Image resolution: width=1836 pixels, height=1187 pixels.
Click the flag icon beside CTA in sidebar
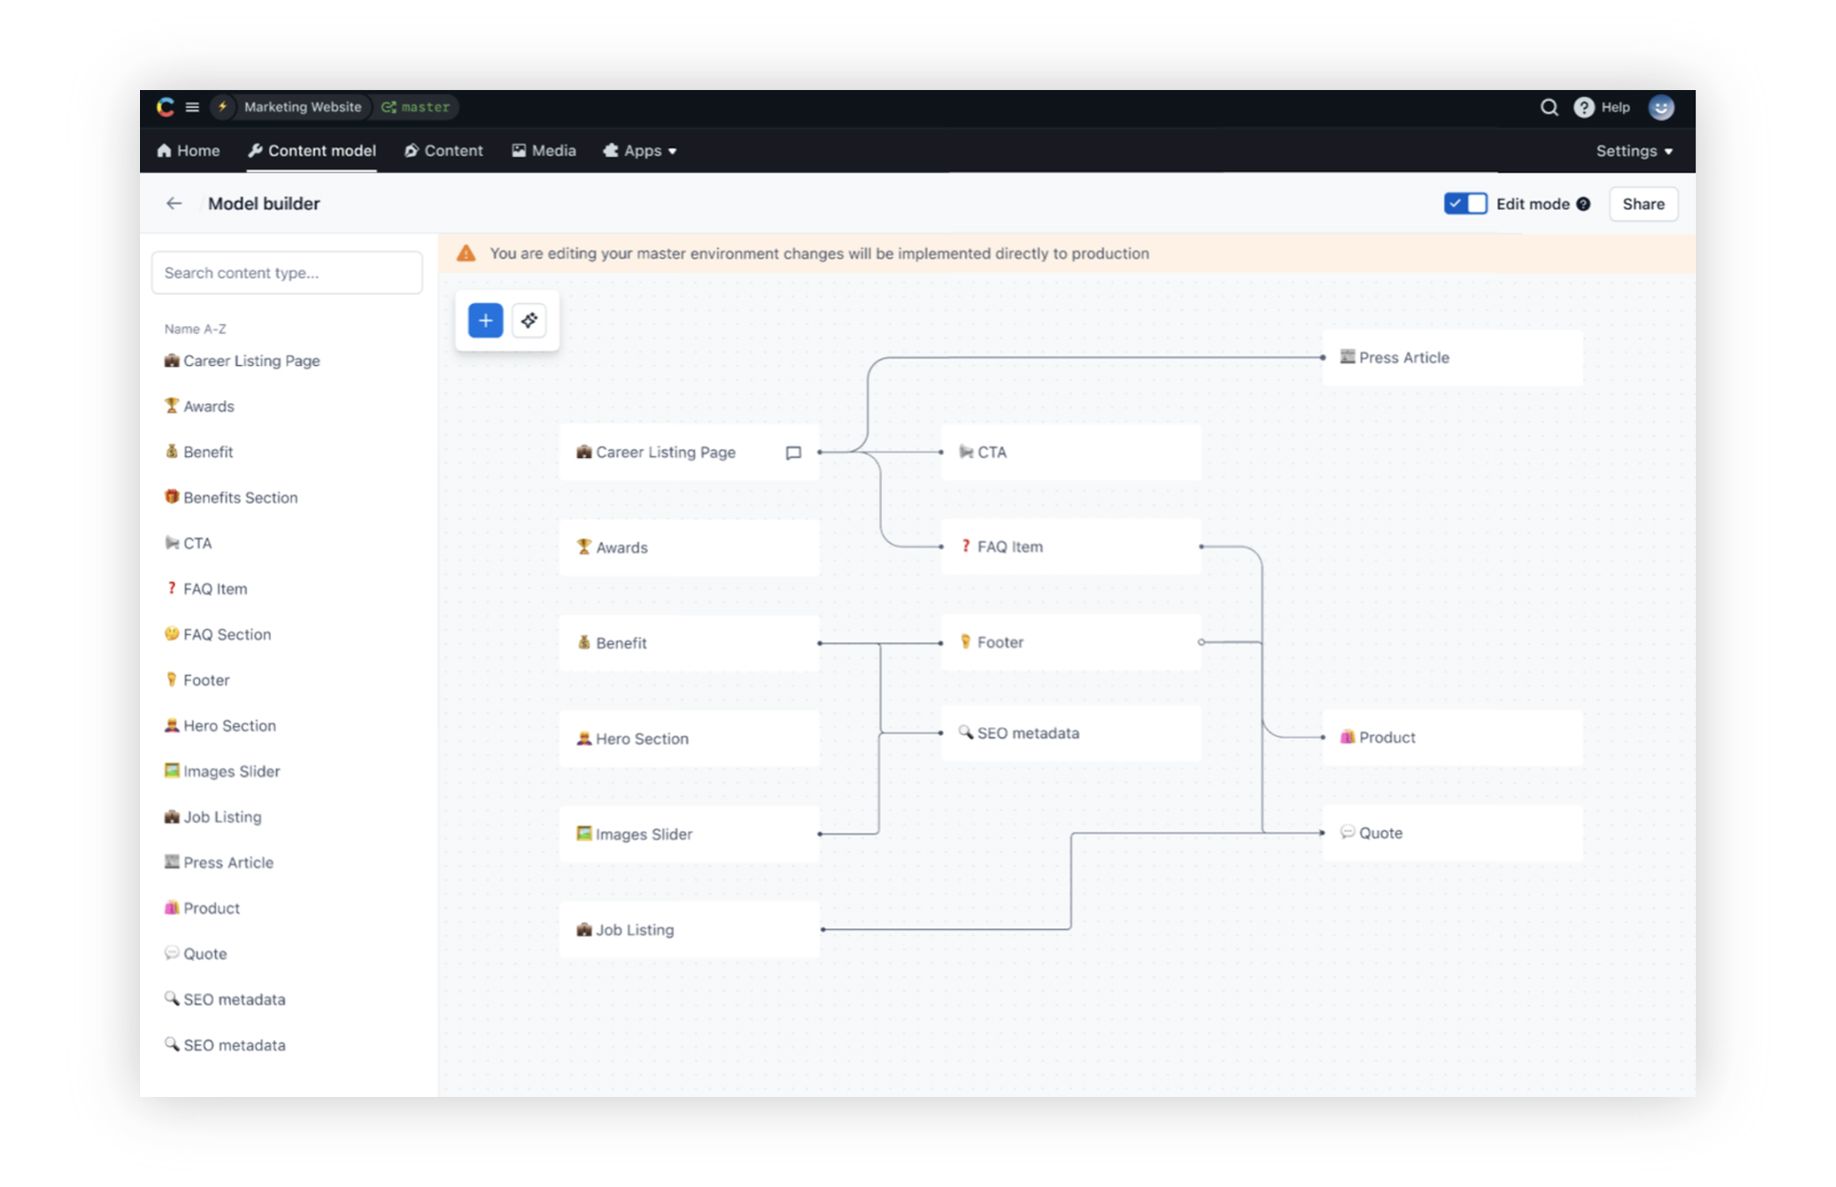tap(171, 542)
